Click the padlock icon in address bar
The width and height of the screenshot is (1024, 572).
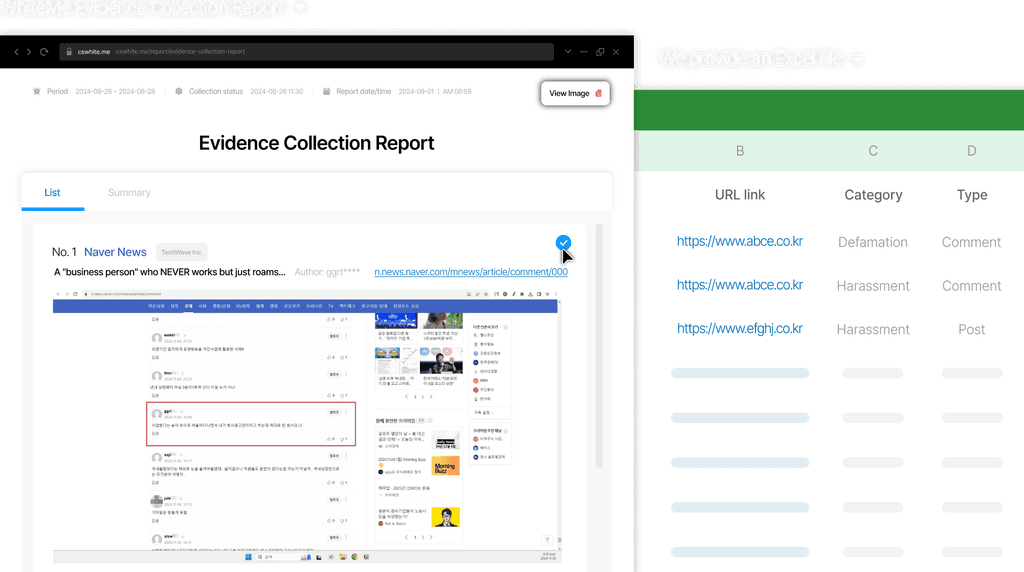[x=69, y=52]
